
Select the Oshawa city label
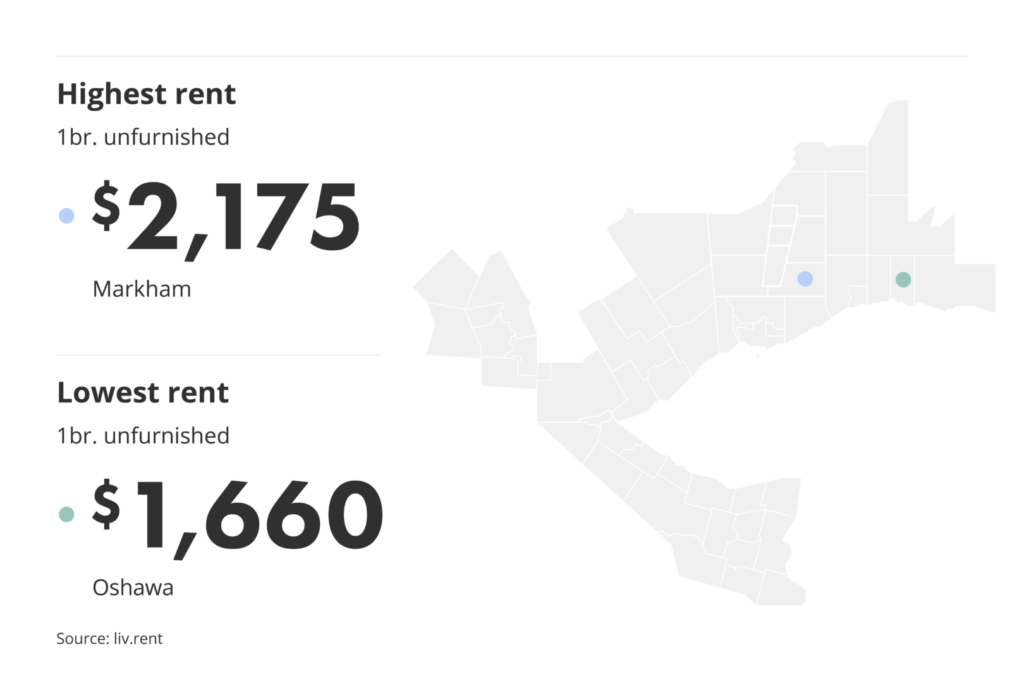tap(133, 587)
